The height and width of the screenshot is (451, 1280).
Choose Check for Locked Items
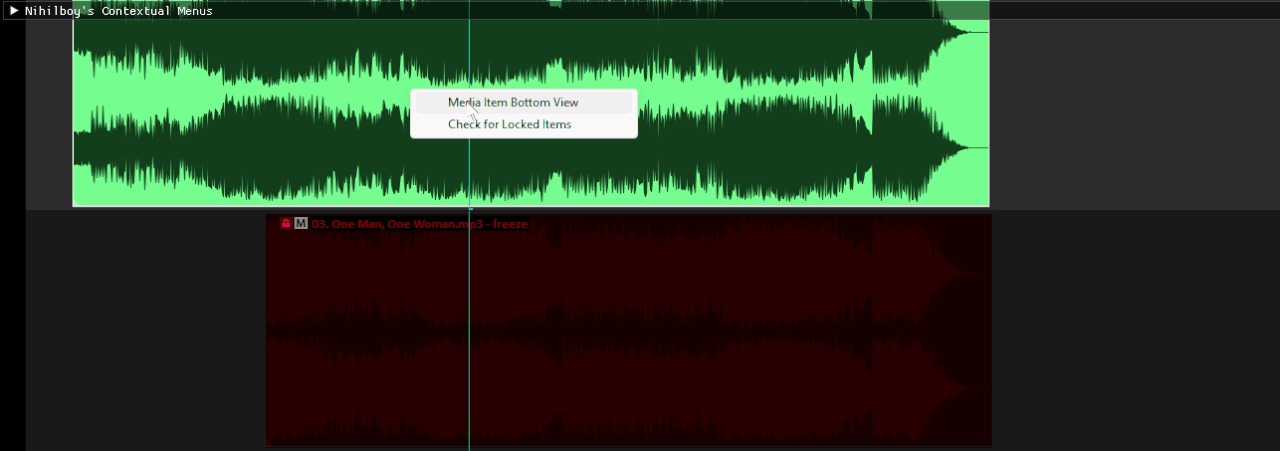[x=523, y=124]
